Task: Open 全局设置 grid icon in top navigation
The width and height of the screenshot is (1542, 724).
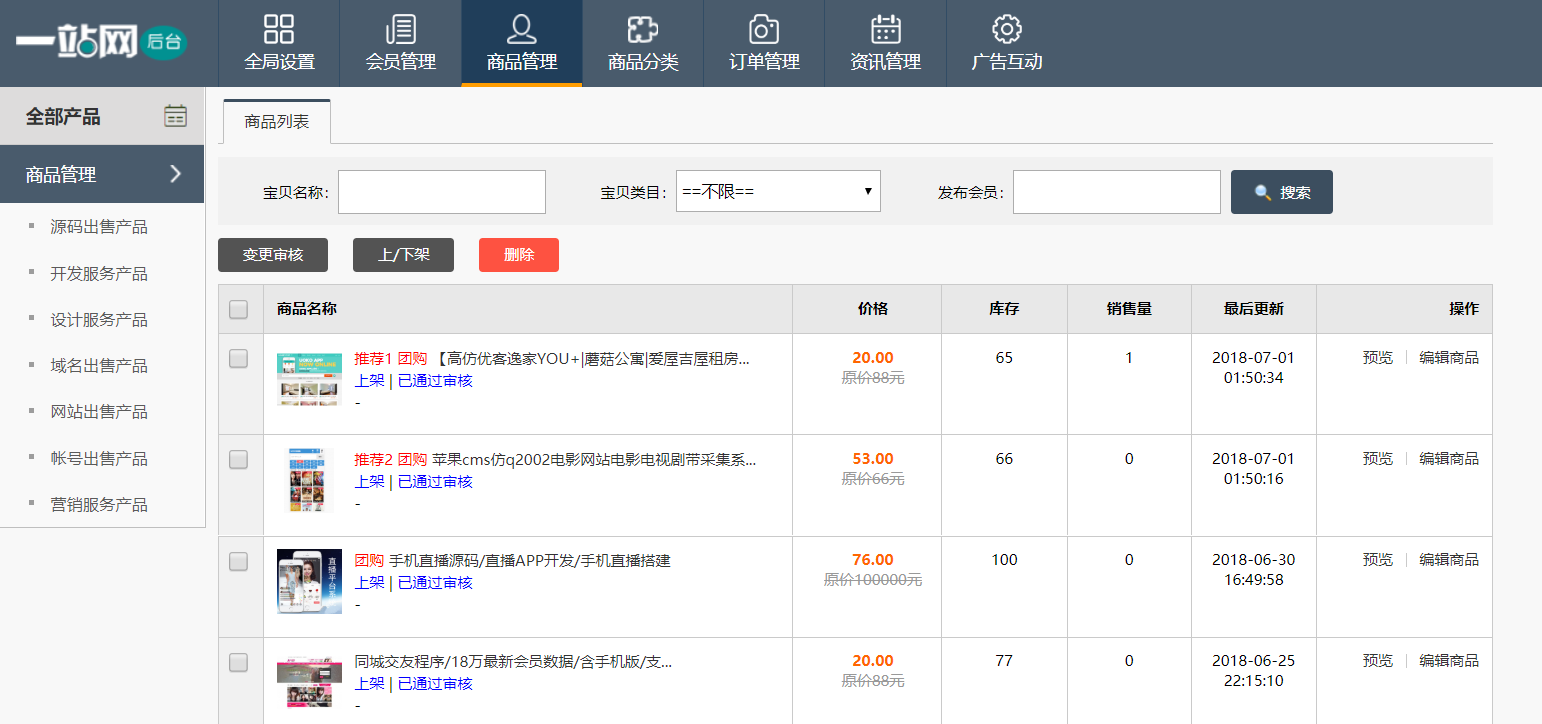Action: (x=279, y=29)
